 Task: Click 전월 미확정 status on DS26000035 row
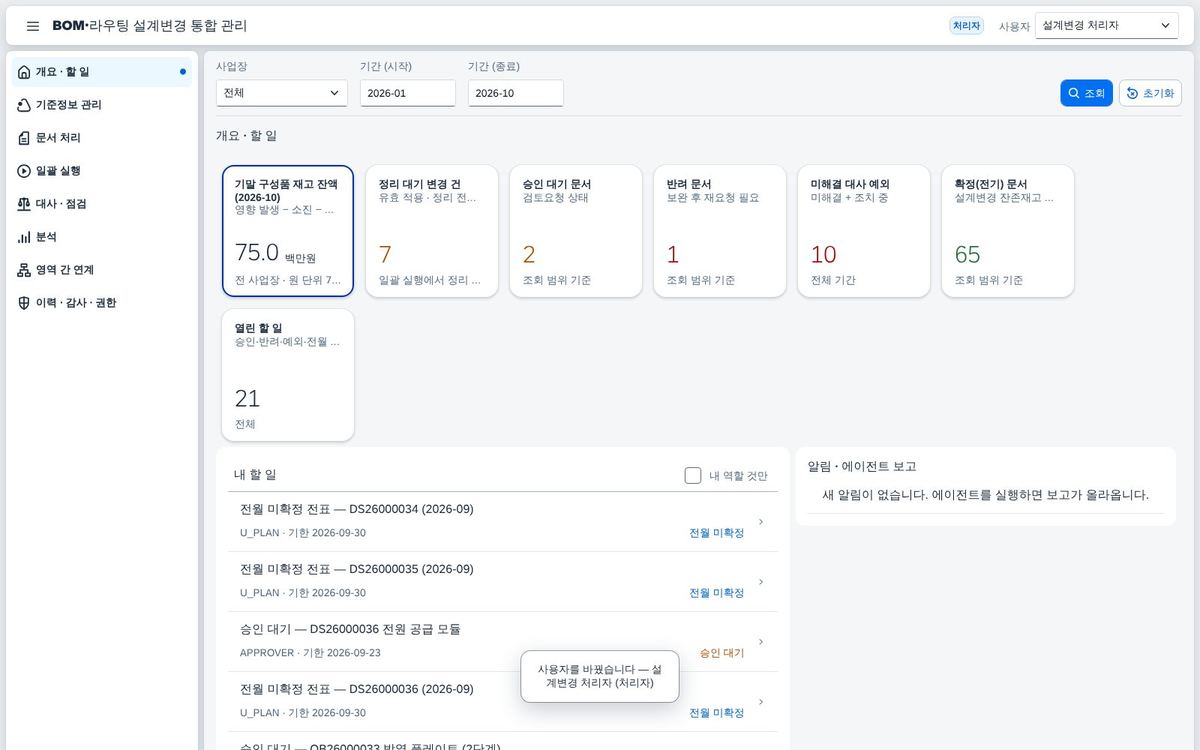(x=717, y=593)
